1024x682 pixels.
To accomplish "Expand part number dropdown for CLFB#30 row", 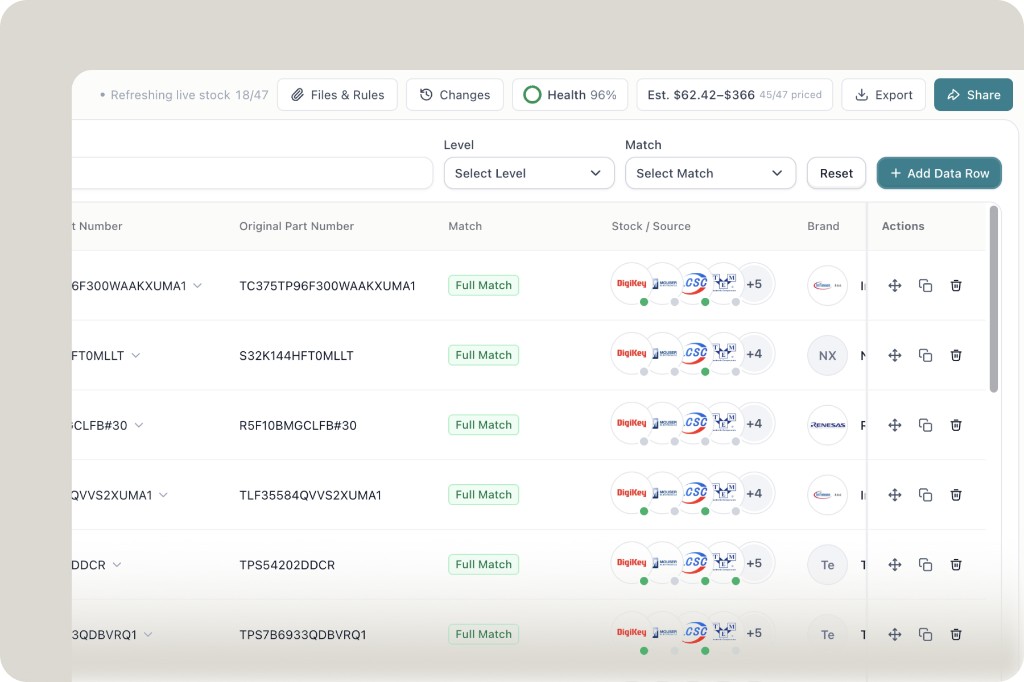I will [139, 425].
